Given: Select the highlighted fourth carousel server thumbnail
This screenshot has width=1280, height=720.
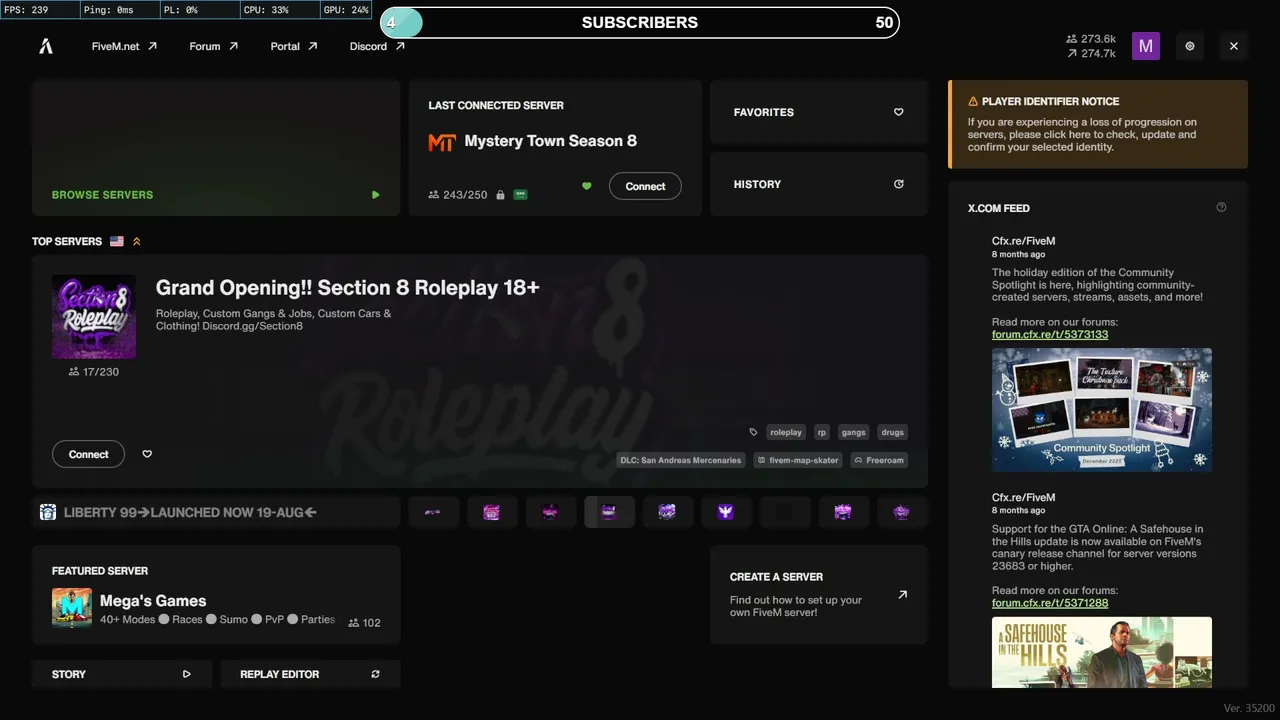Looking at the screenshot, I should point(609,512).
